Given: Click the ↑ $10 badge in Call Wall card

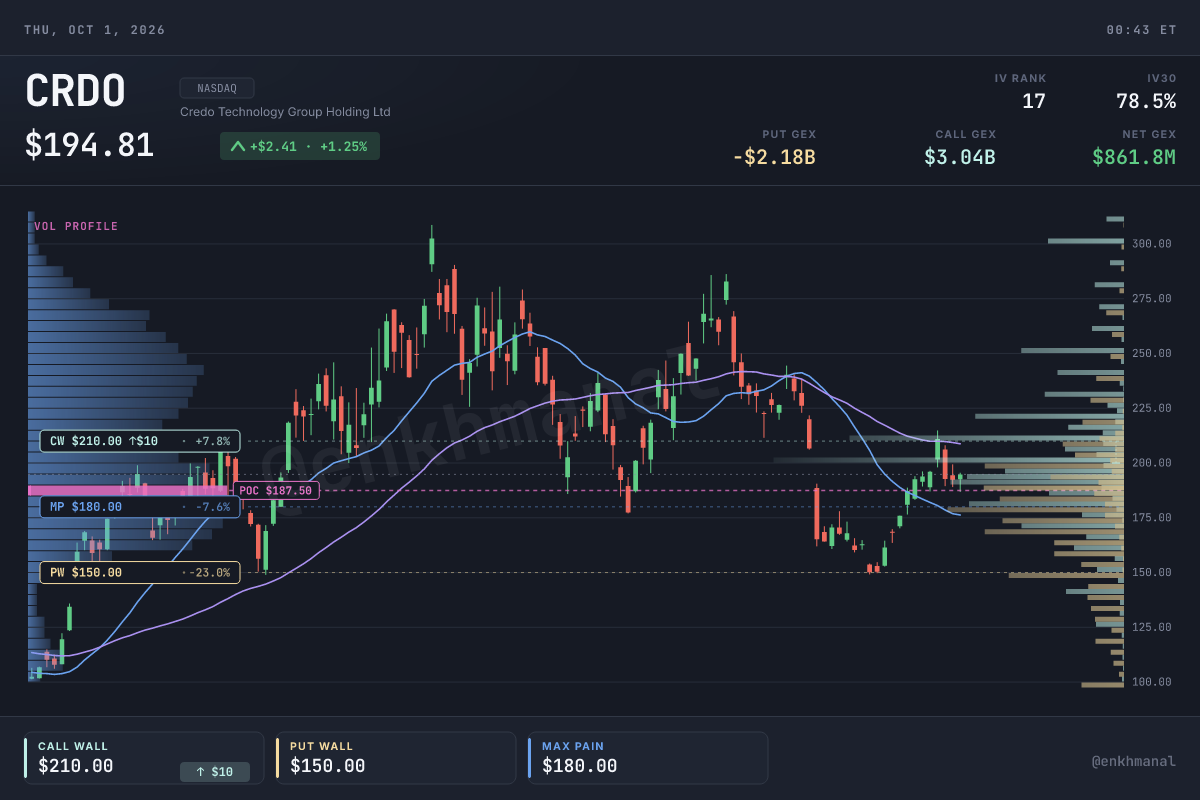Looking at the screenshot, I should click(x=215, y=772).
